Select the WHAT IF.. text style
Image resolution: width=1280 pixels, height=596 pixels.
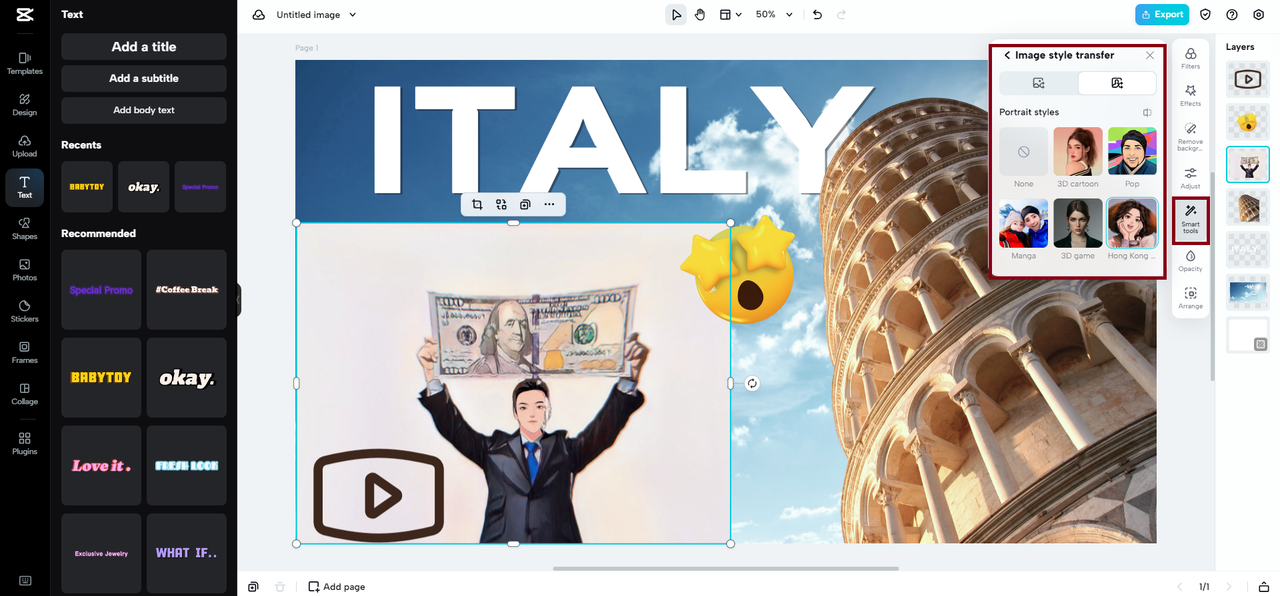(187, 553)
